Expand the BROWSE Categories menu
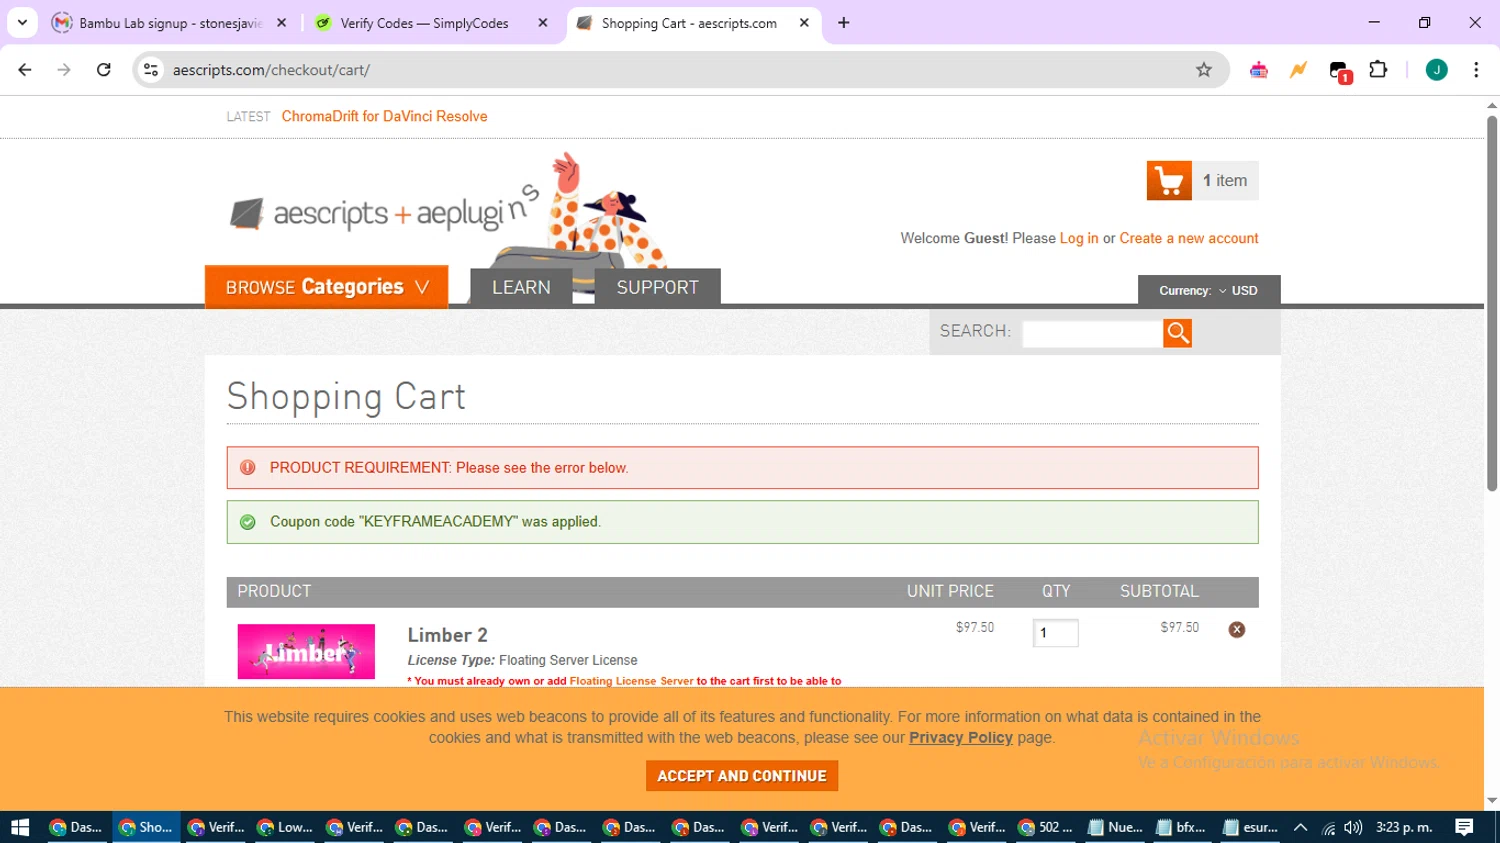This screenshot has width=1500, height=843. tap(326, 287)
